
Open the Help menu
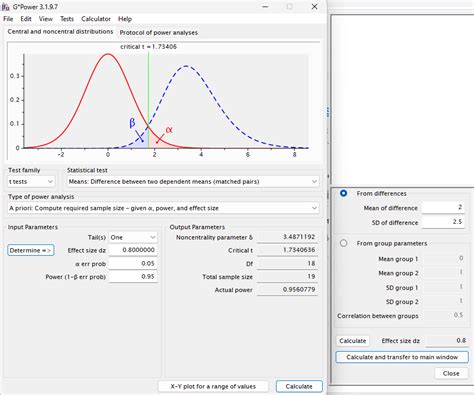pos(125,19)
